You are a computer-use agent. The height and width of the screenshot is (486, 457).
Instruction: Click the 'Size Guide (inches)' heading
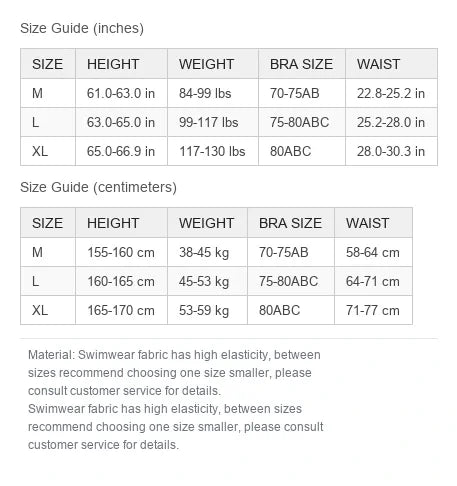(82, 28)
